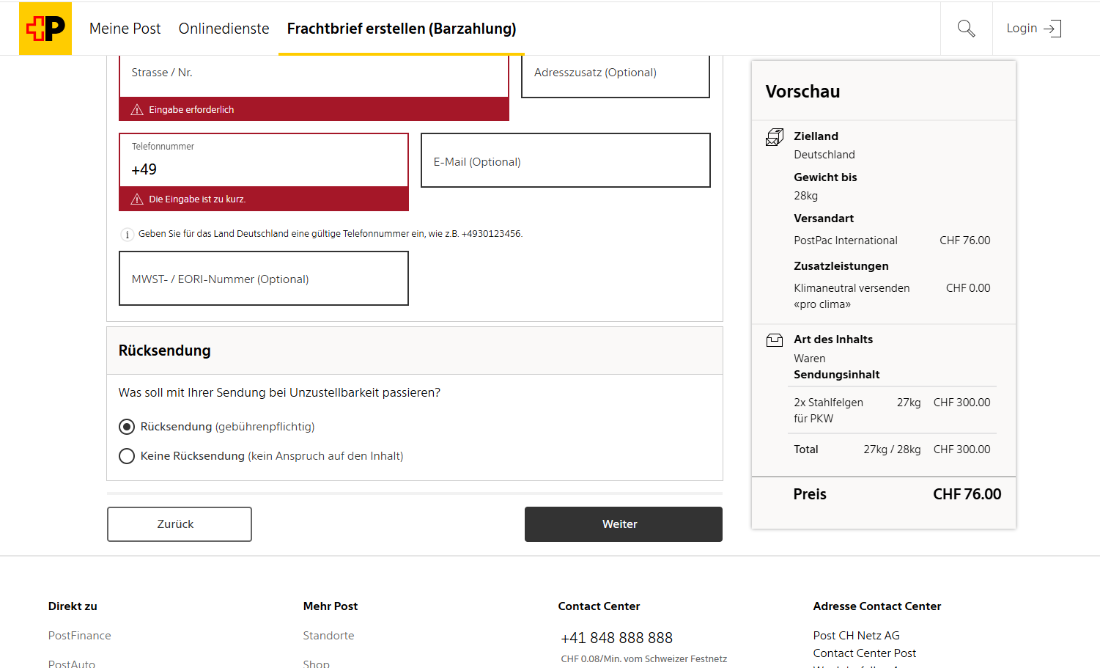Select Keine Rücksendung radio option

[x=127, y=456]
